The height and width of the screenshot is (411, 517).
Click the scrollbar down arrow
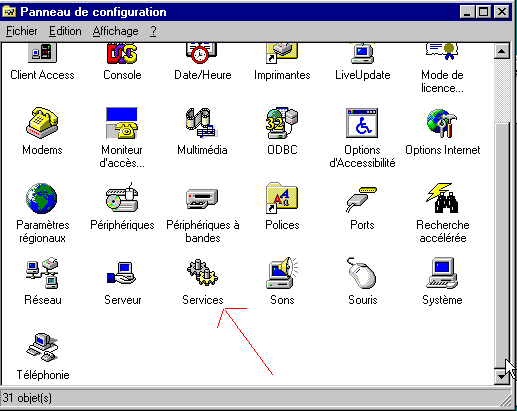point(502,376)
